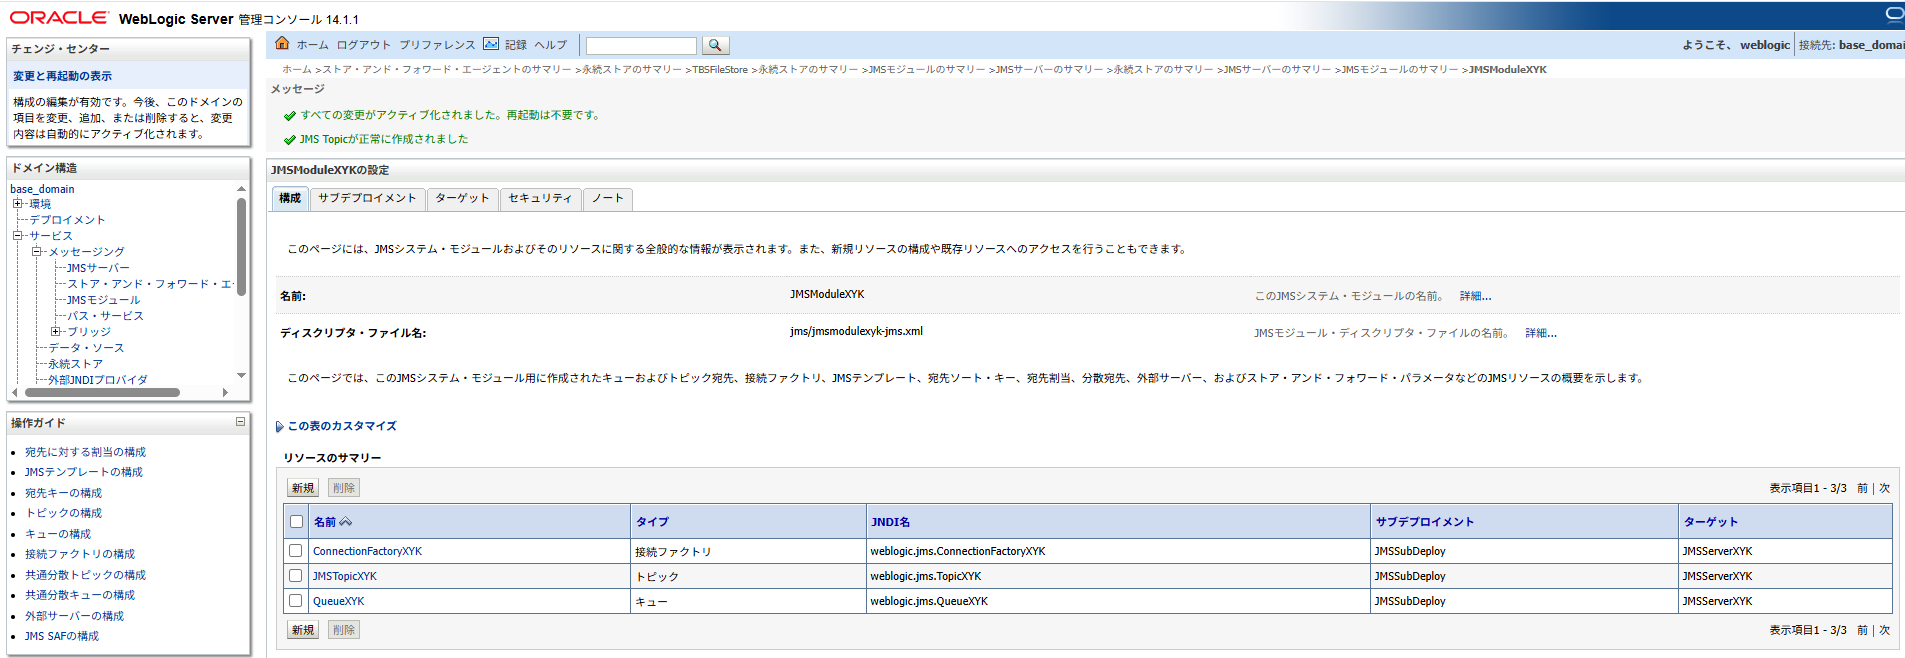Select デプロイメント in domain tree
The height and width of the screenshot is (658, 1905).
tap(67, 220)
